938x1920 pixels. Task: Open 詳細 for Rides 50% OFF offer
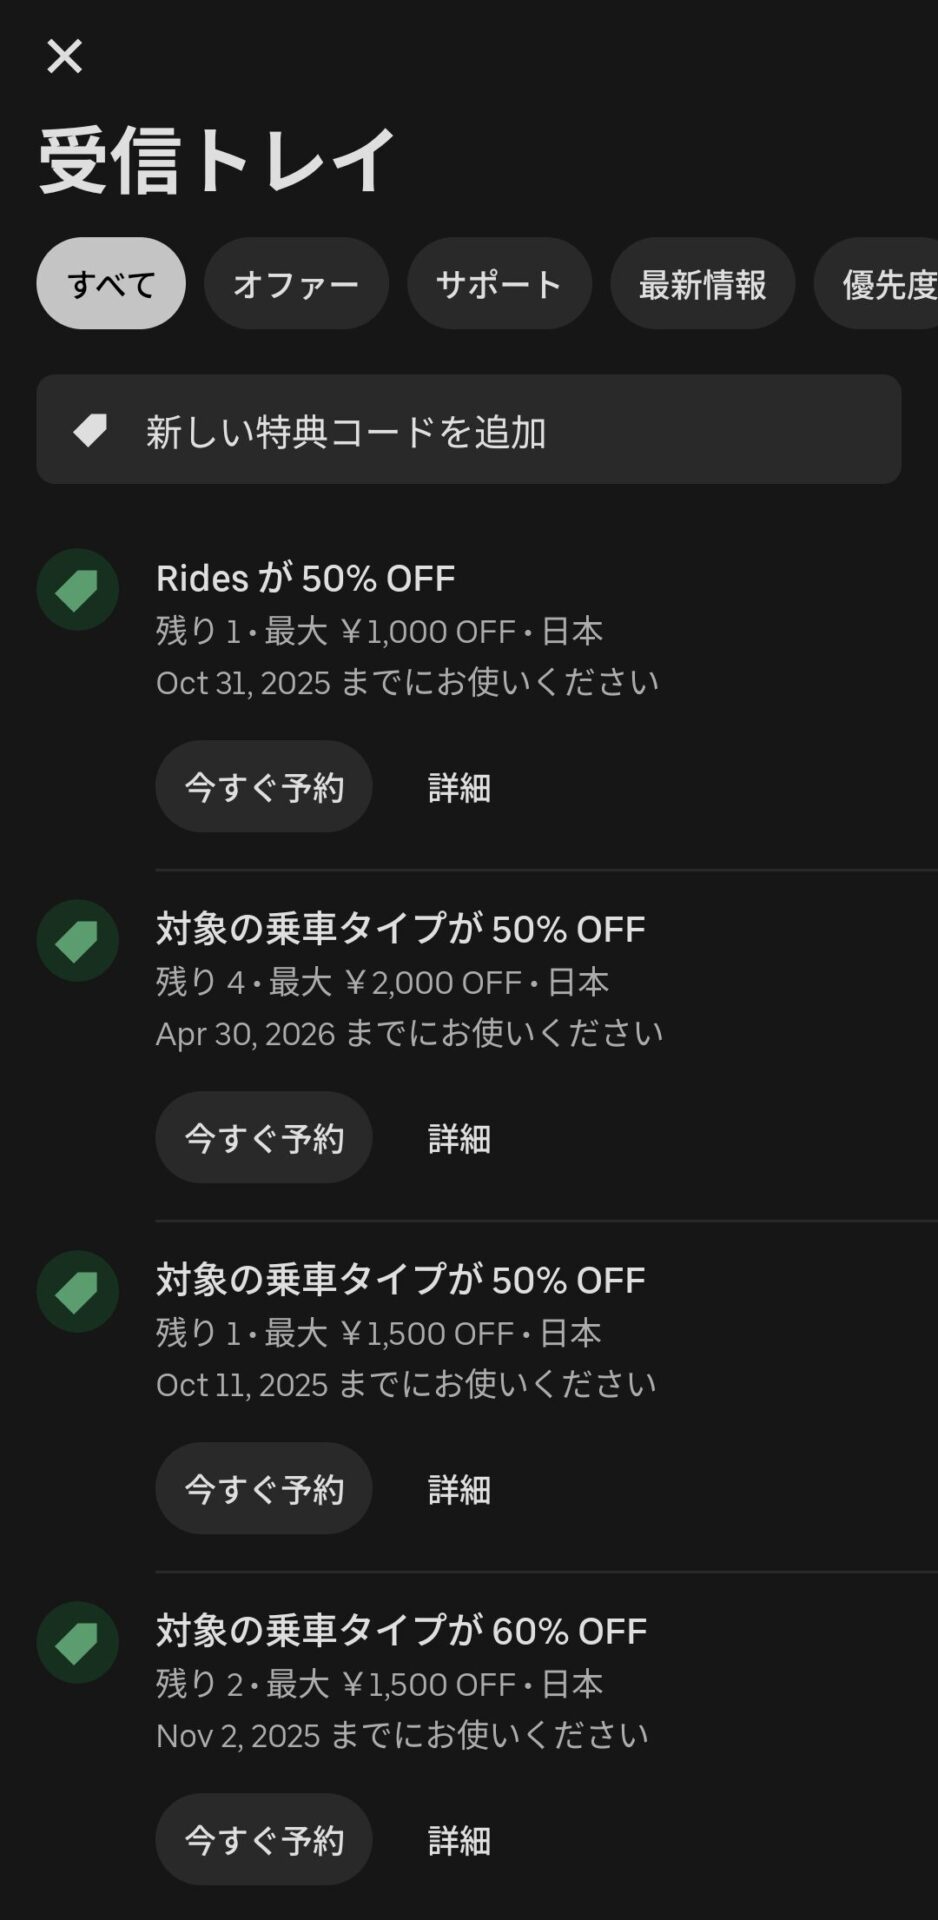[x=459, y=787]
